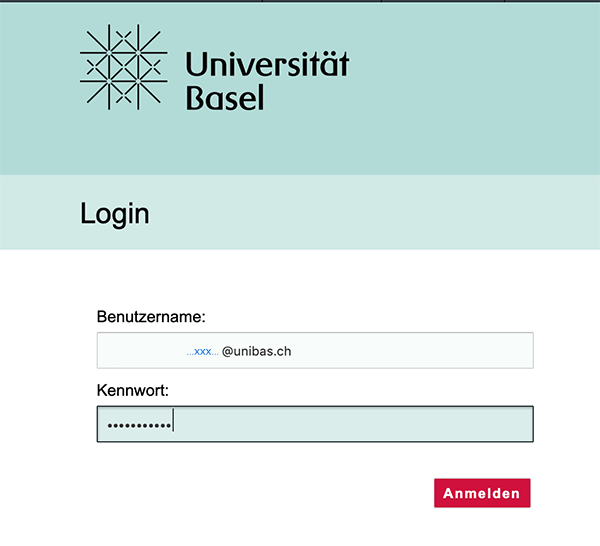This screenshot has height=546, width=600.
Task: Click the masked password dots
Action: pos(139,425)
